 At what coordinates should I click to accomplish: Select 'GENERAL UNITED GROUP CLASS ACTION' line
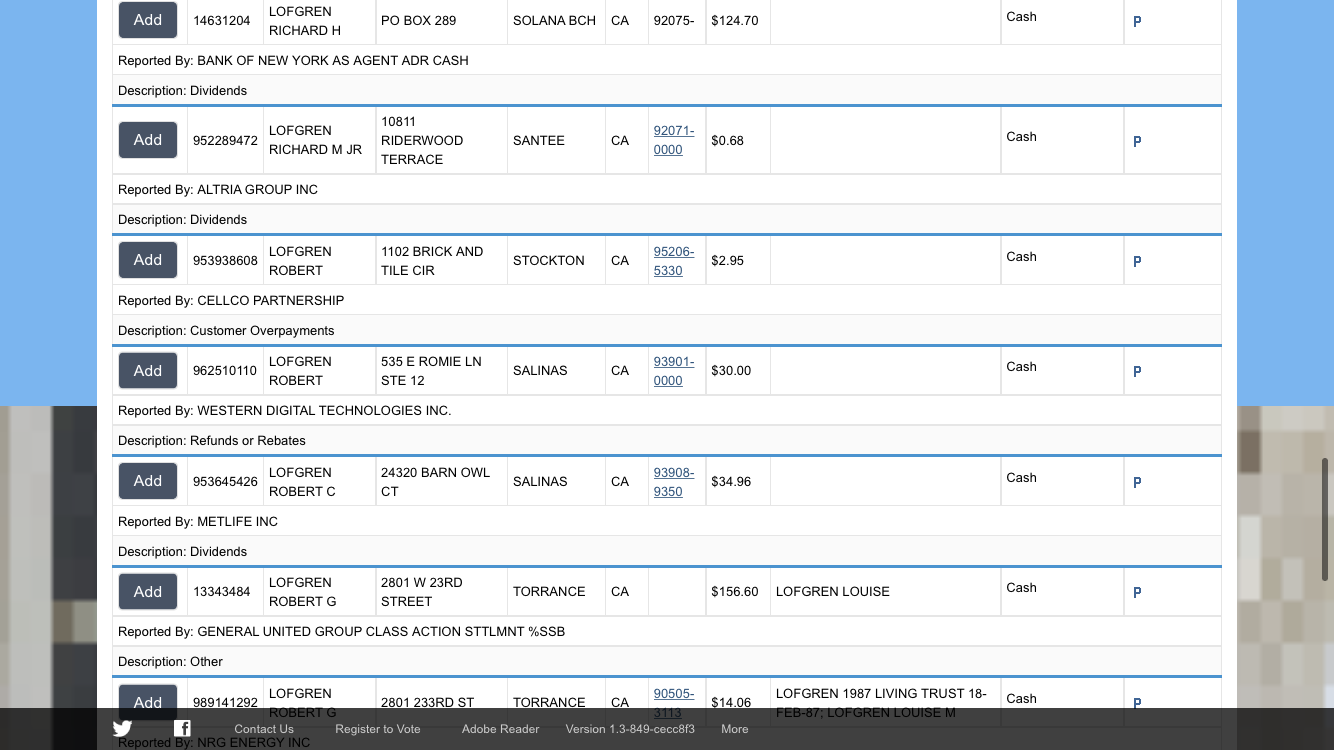[667, 631]
